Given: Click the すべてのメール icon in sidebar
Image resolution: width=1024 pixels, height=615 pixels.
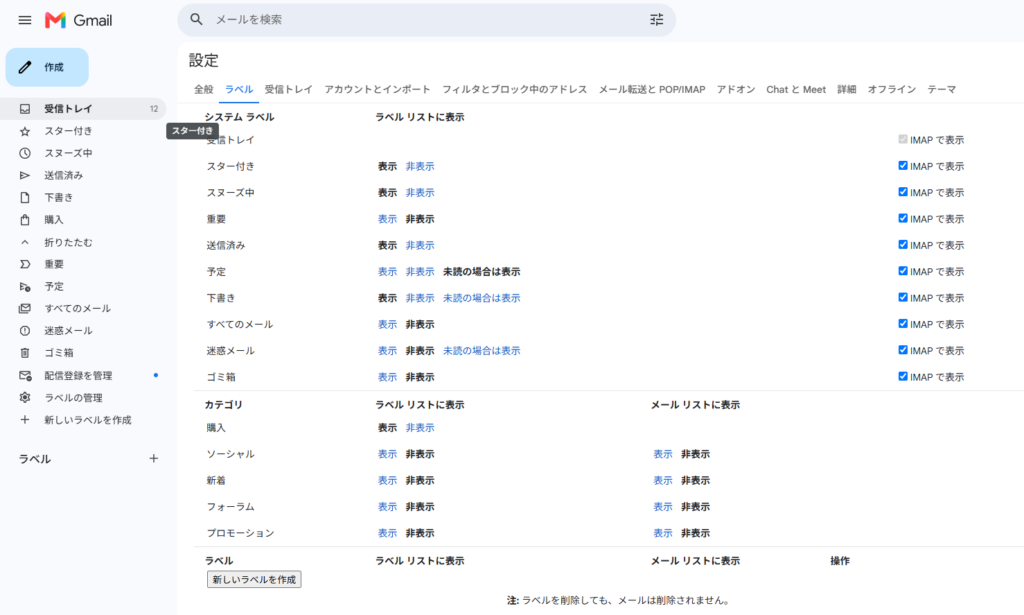Looking at the screenshot, I should (x=25, y=309).
